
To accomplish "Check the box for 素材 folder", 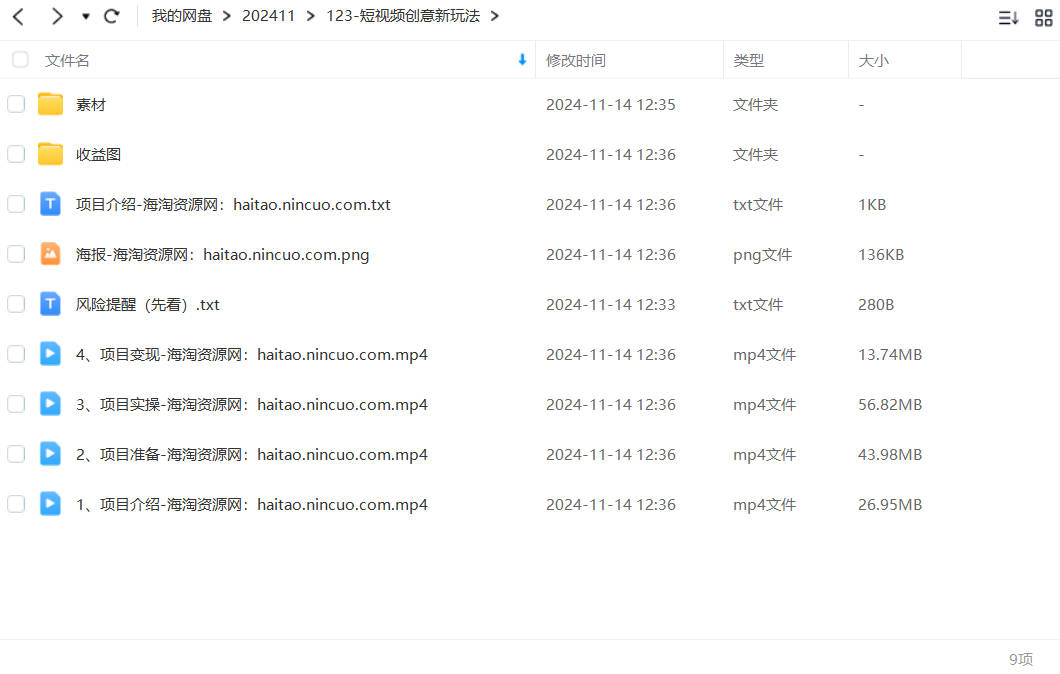I will pyautogui.click(x=16, y=104).
